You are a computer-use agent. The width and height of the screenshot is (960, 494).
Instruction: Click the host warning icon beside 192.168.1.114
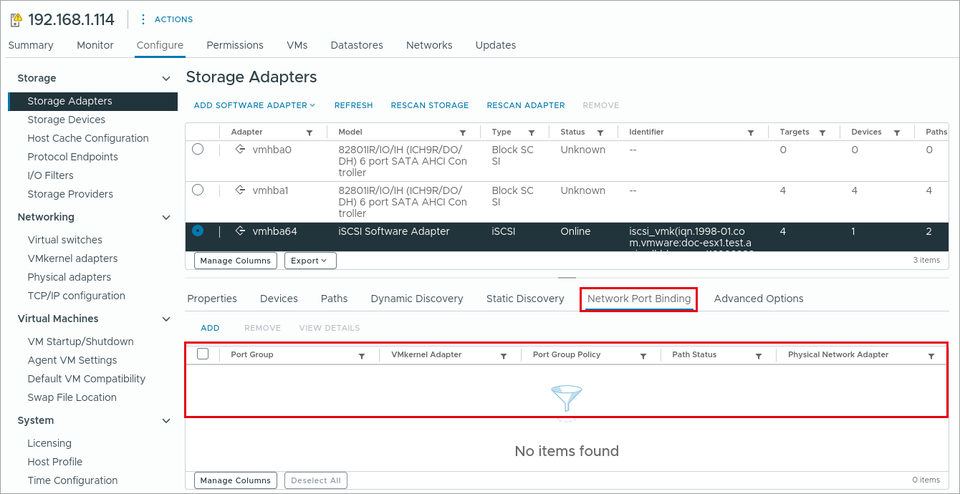point(17,20)
